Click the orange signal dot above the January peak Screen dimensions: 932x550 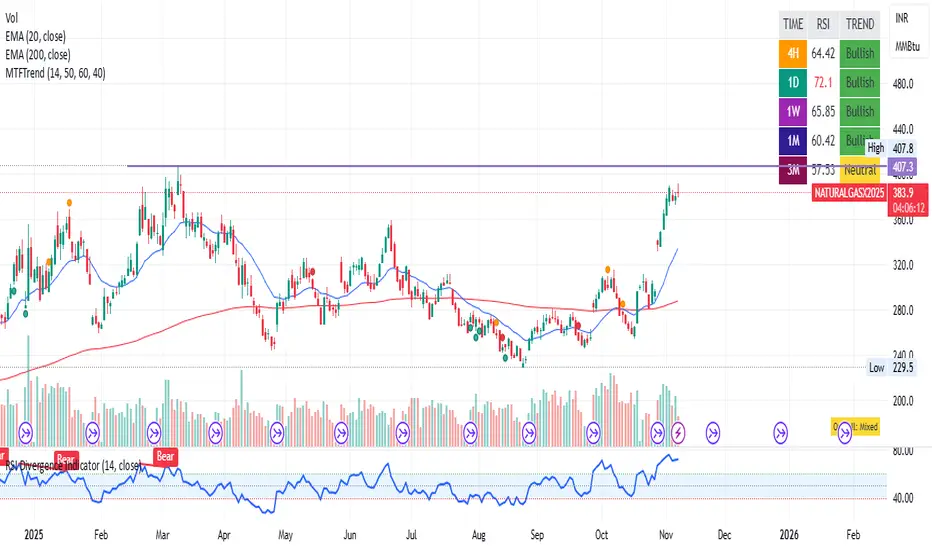[70, 203]
